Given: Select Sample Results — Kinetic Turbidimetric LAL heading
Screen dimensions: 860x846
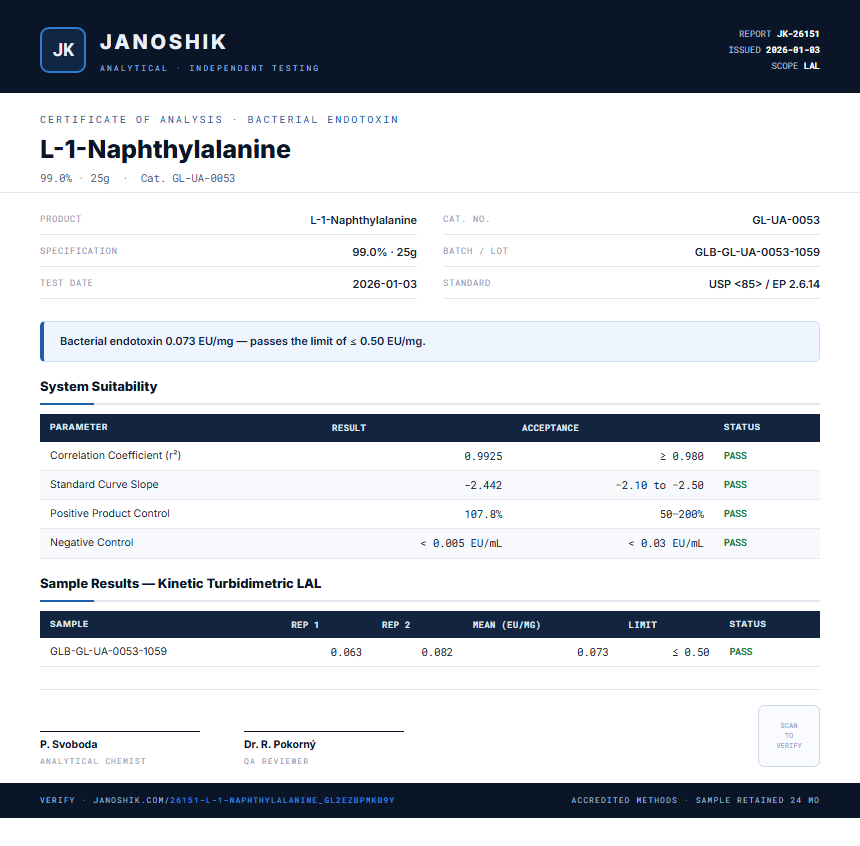Looking at the screenshot, I should (x=180, y=583).
